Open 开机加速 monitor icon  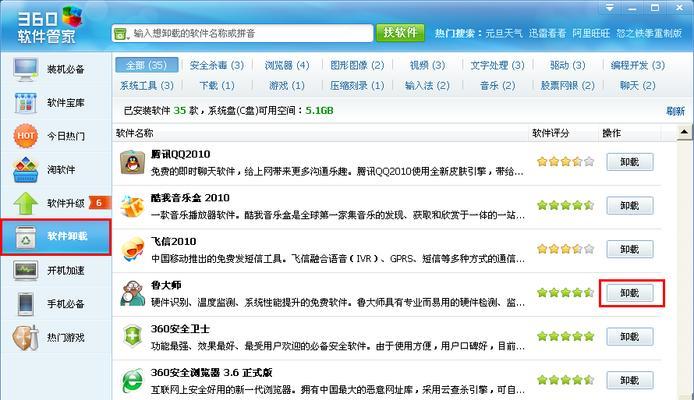tap(25, 270)
